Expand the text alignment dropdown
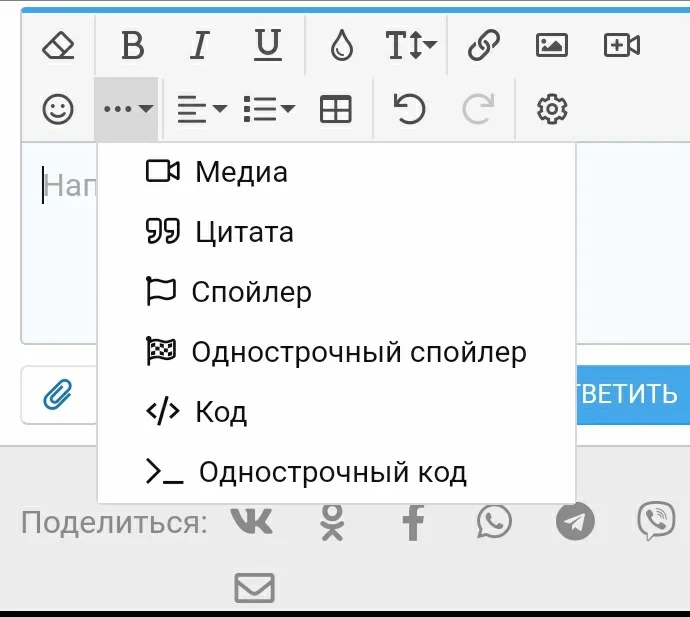This screenshot has height=617, width=690. (201, 109)
